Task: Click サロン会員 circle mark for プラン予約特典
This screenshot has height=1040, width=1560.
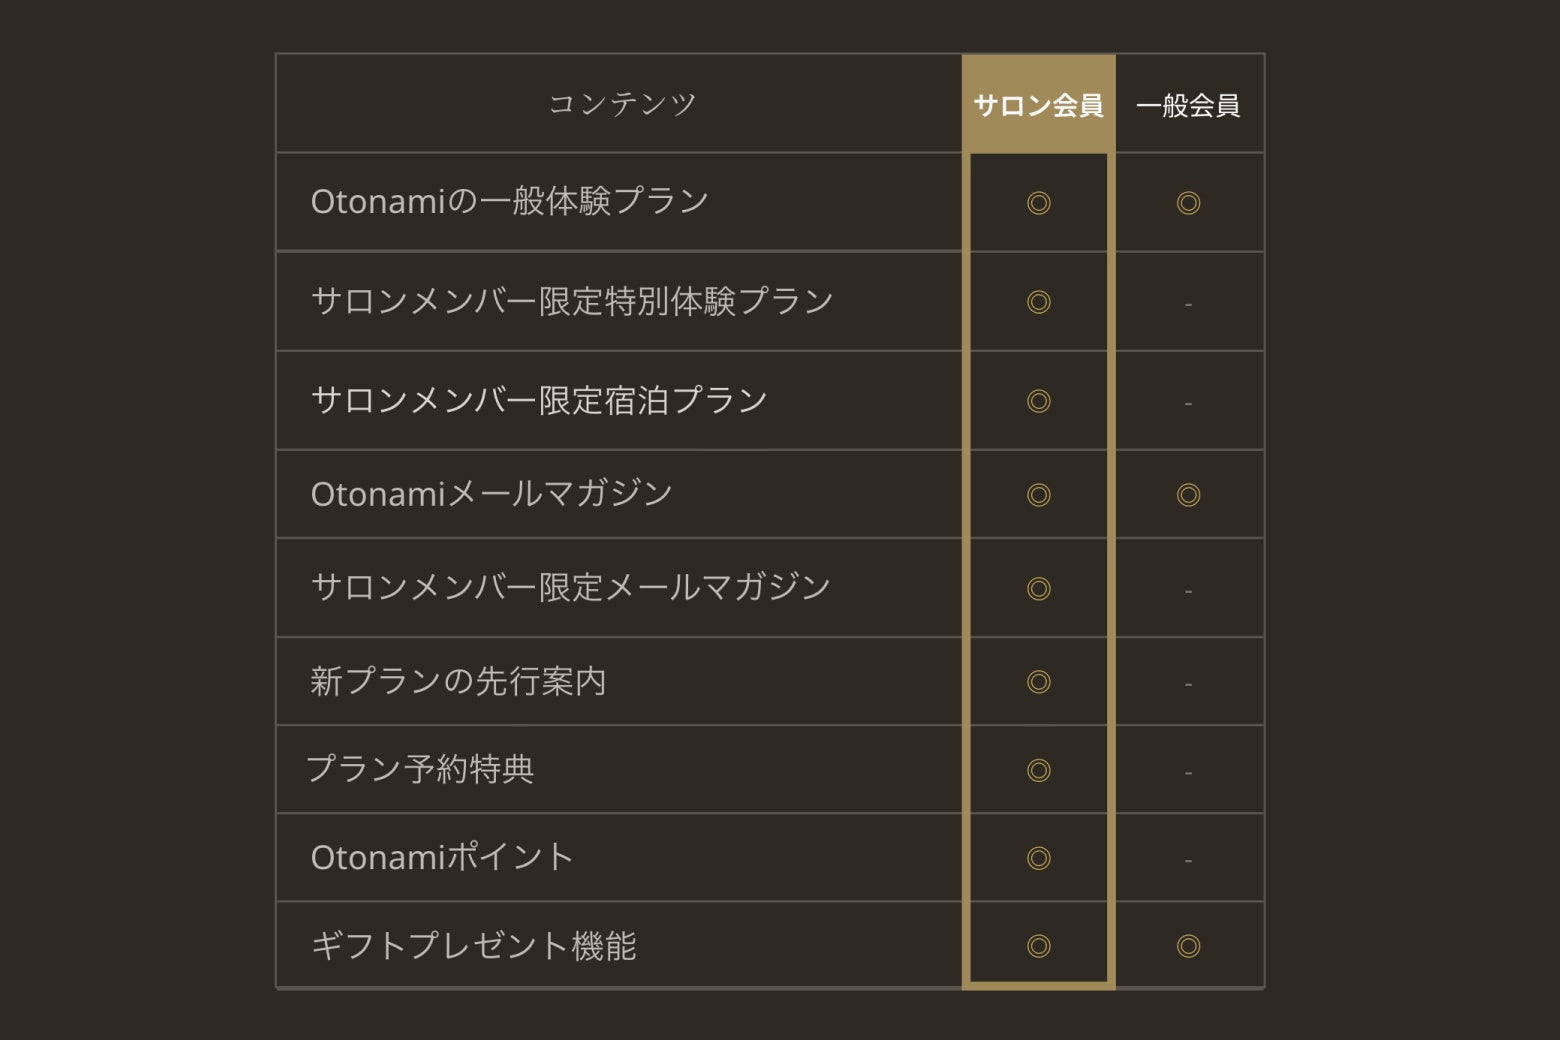Action: 1039,770
